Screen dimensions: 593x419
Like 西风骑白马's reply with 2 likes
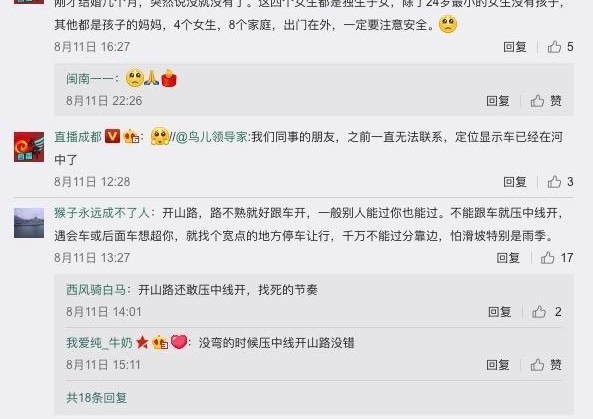pos(546,312)
